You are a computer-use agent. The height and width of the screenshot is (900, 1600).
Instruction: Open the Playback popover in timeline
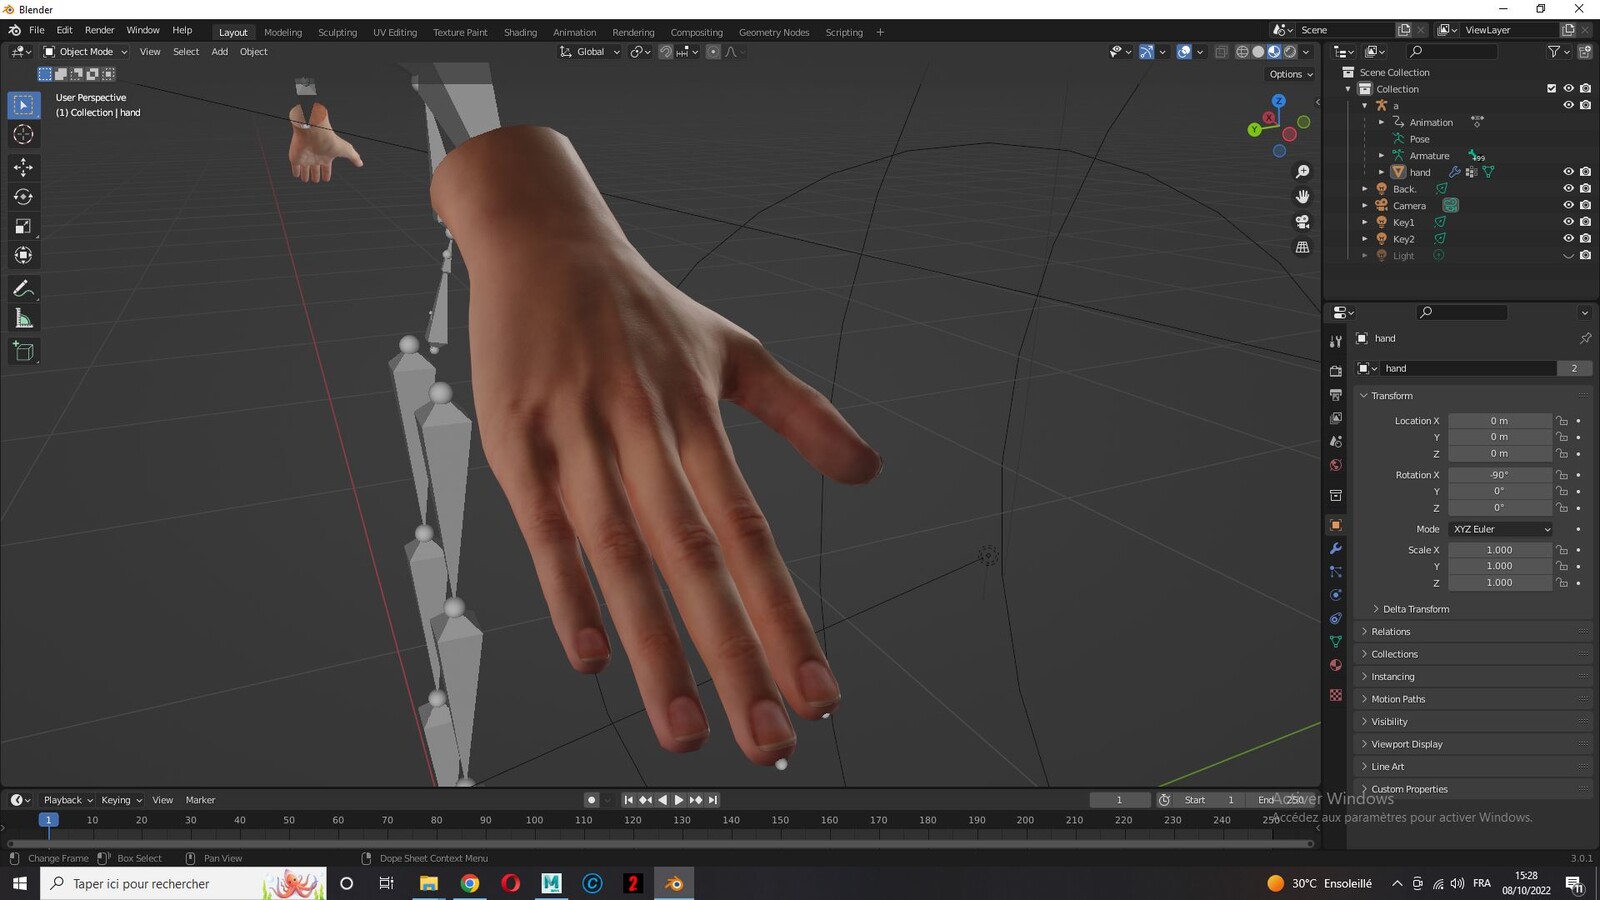coord(67,800)
